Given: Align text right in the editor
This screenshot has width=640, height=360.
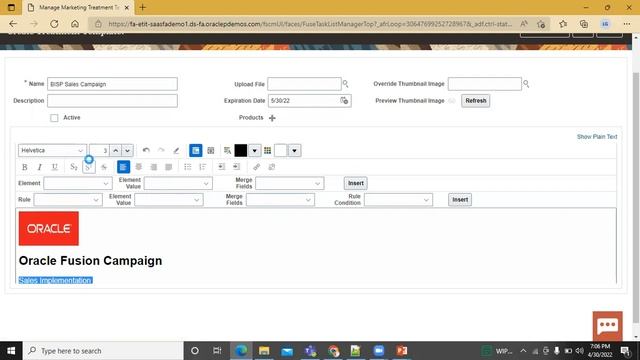Looking at the screenshot, I should (x=153, y=167).
